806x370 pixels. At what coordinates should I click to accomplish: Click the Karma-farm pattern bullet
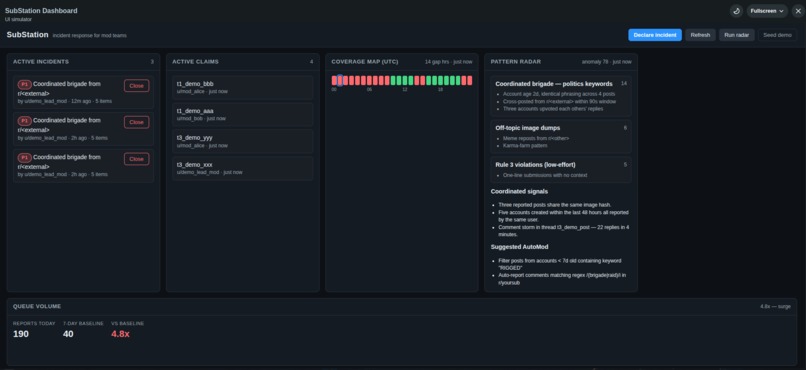[525, 145]
